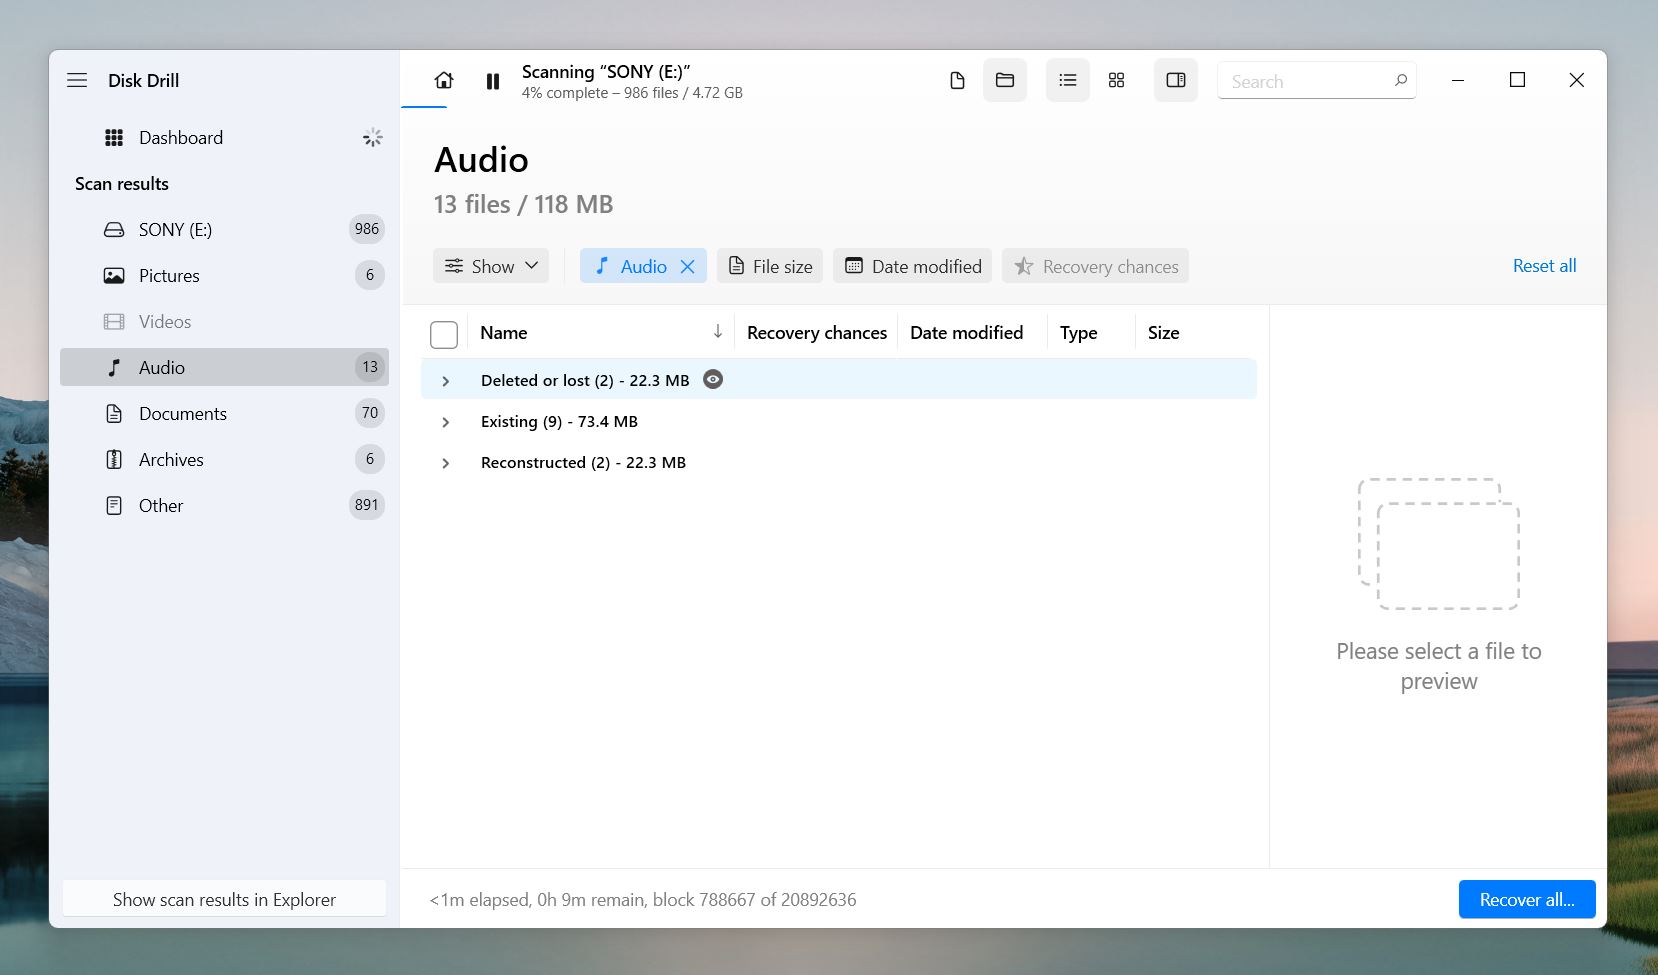The image size is (1658, 975).
Task: Sort by Type column
Action: [1078, 333]
